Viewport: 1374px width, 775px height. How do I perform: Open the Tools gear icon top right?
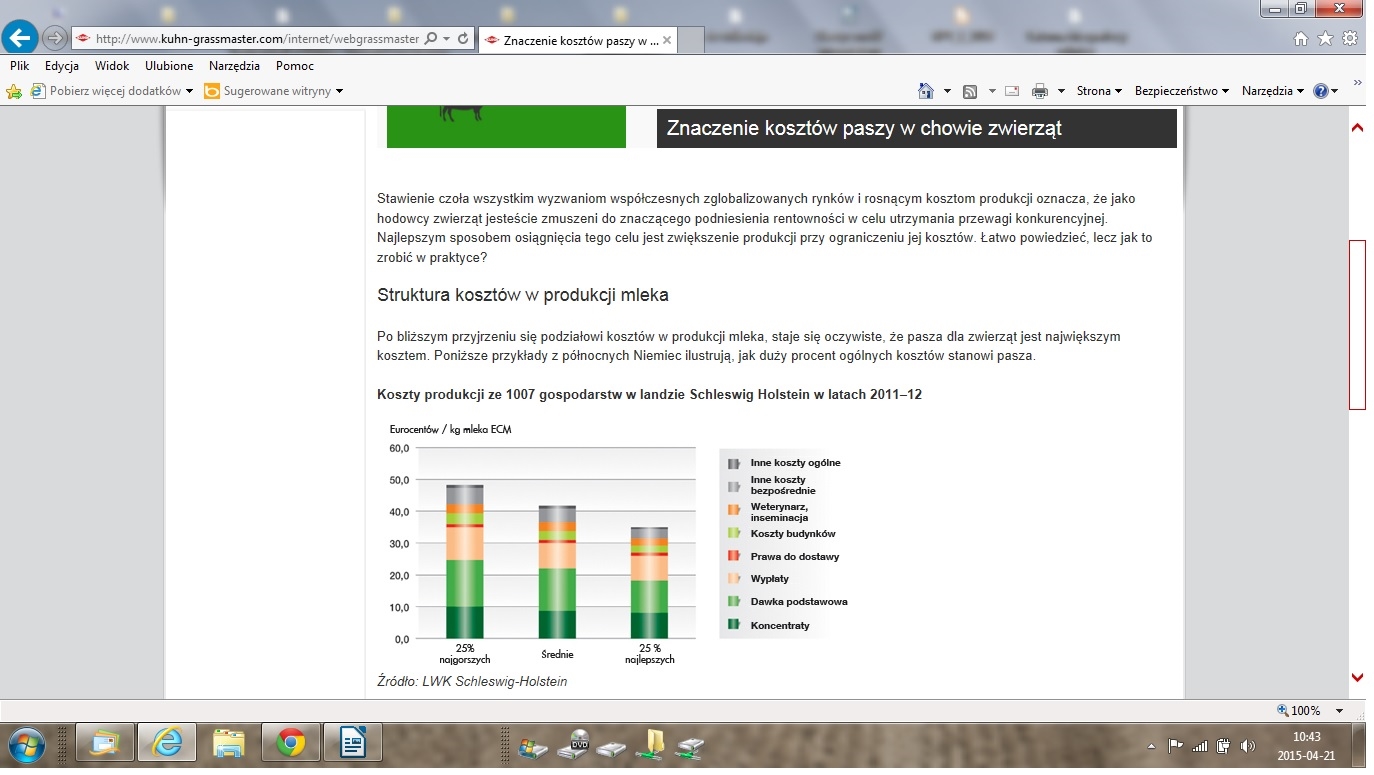pos(1350,38)
